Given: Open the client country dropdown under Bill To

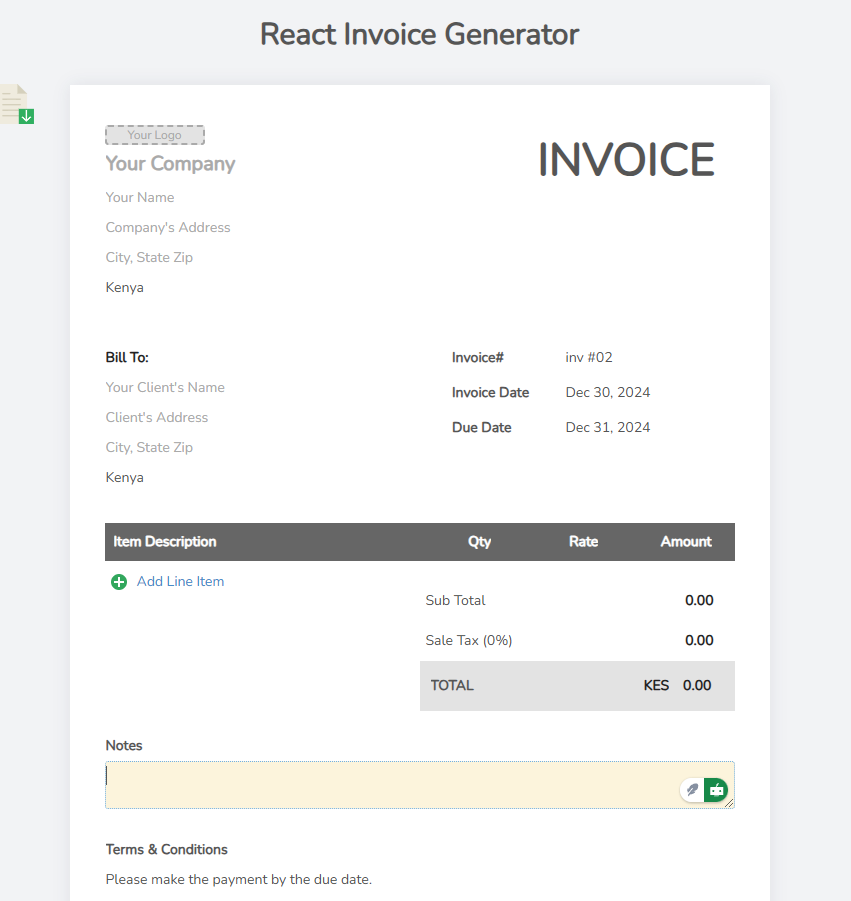Looking at the screenshot, I should (x=125, y=478).
